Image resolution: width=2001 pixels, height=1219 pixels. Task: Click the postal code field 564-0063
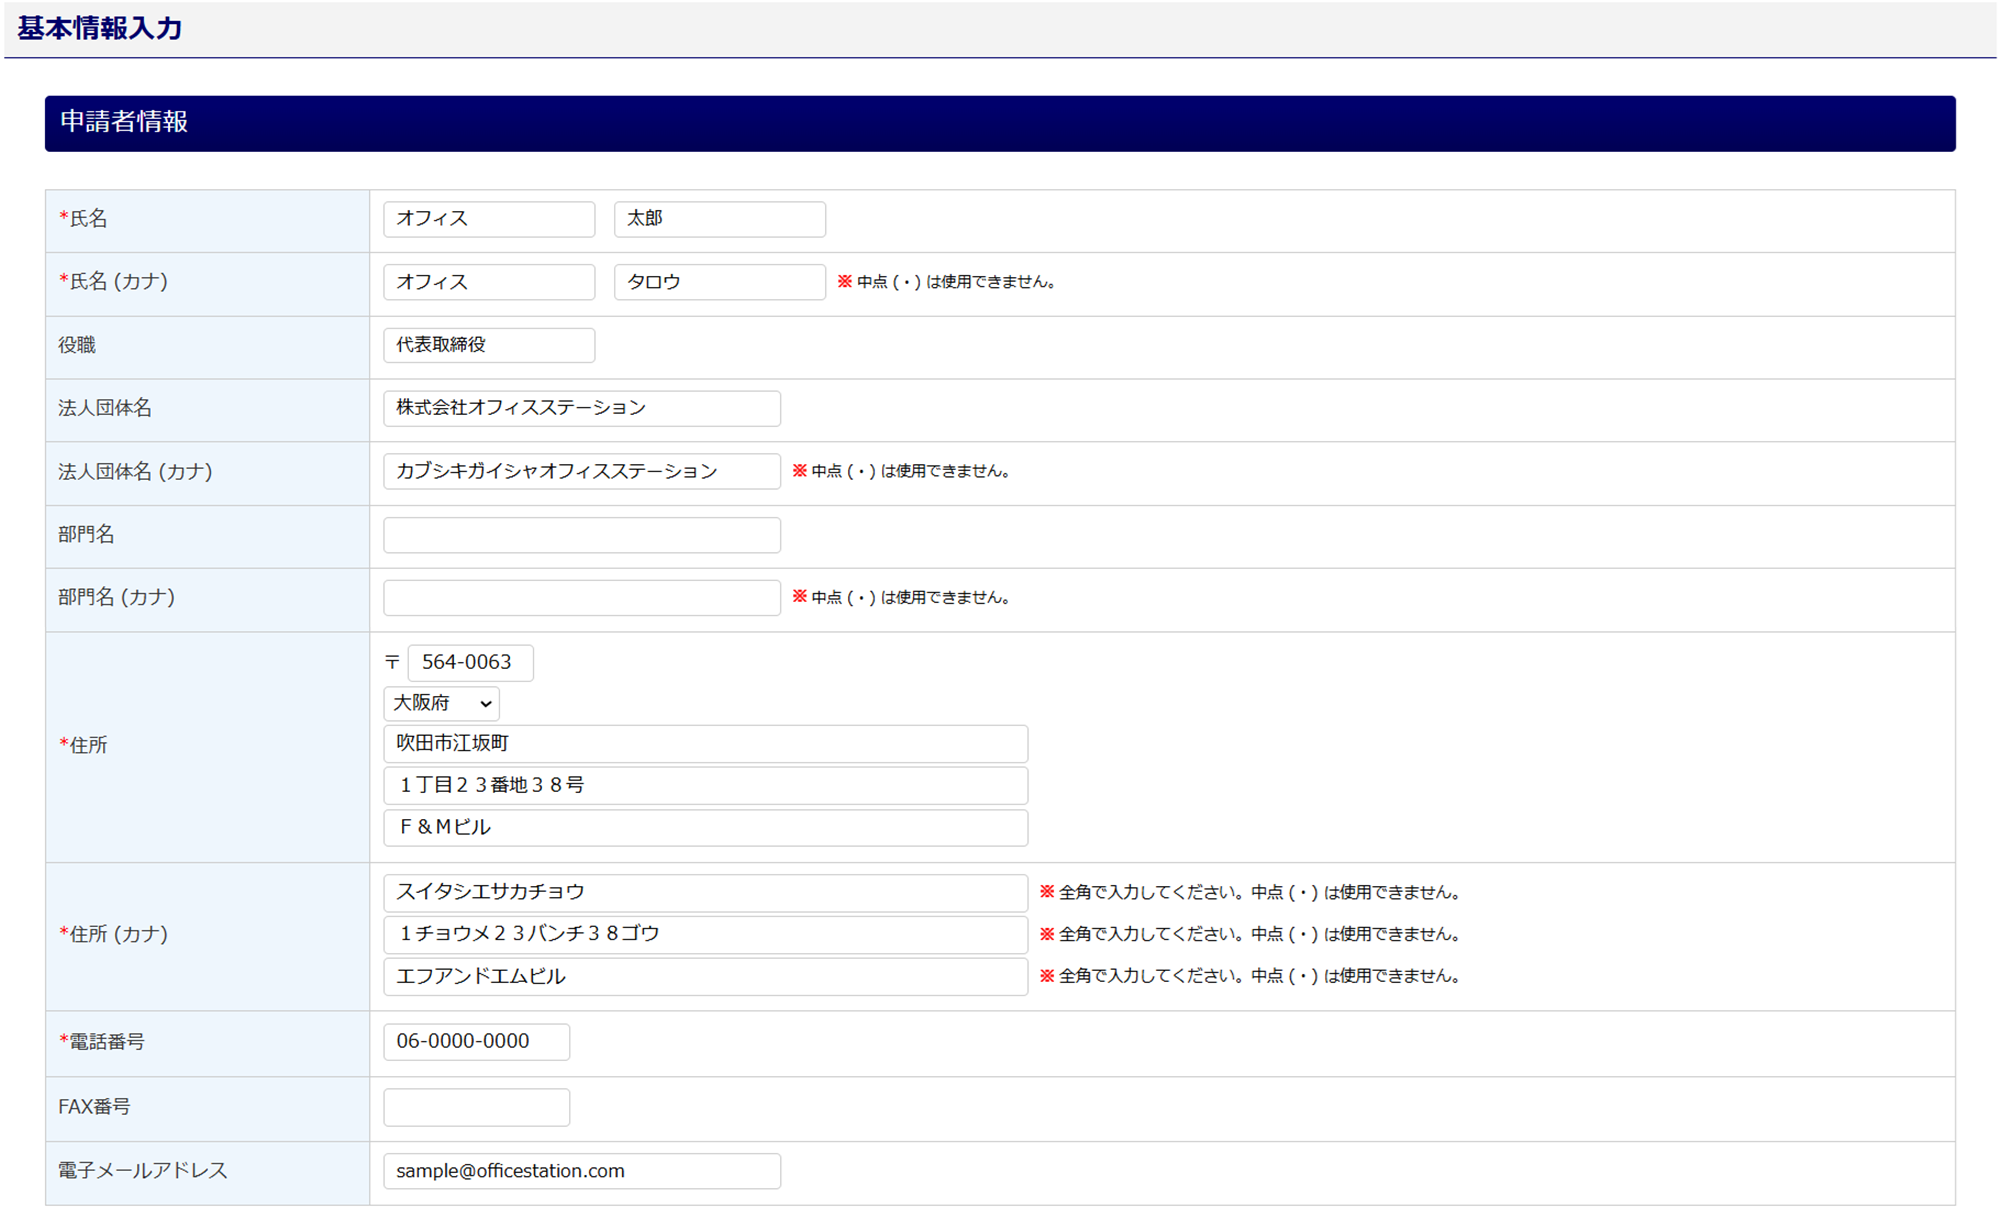470,662
